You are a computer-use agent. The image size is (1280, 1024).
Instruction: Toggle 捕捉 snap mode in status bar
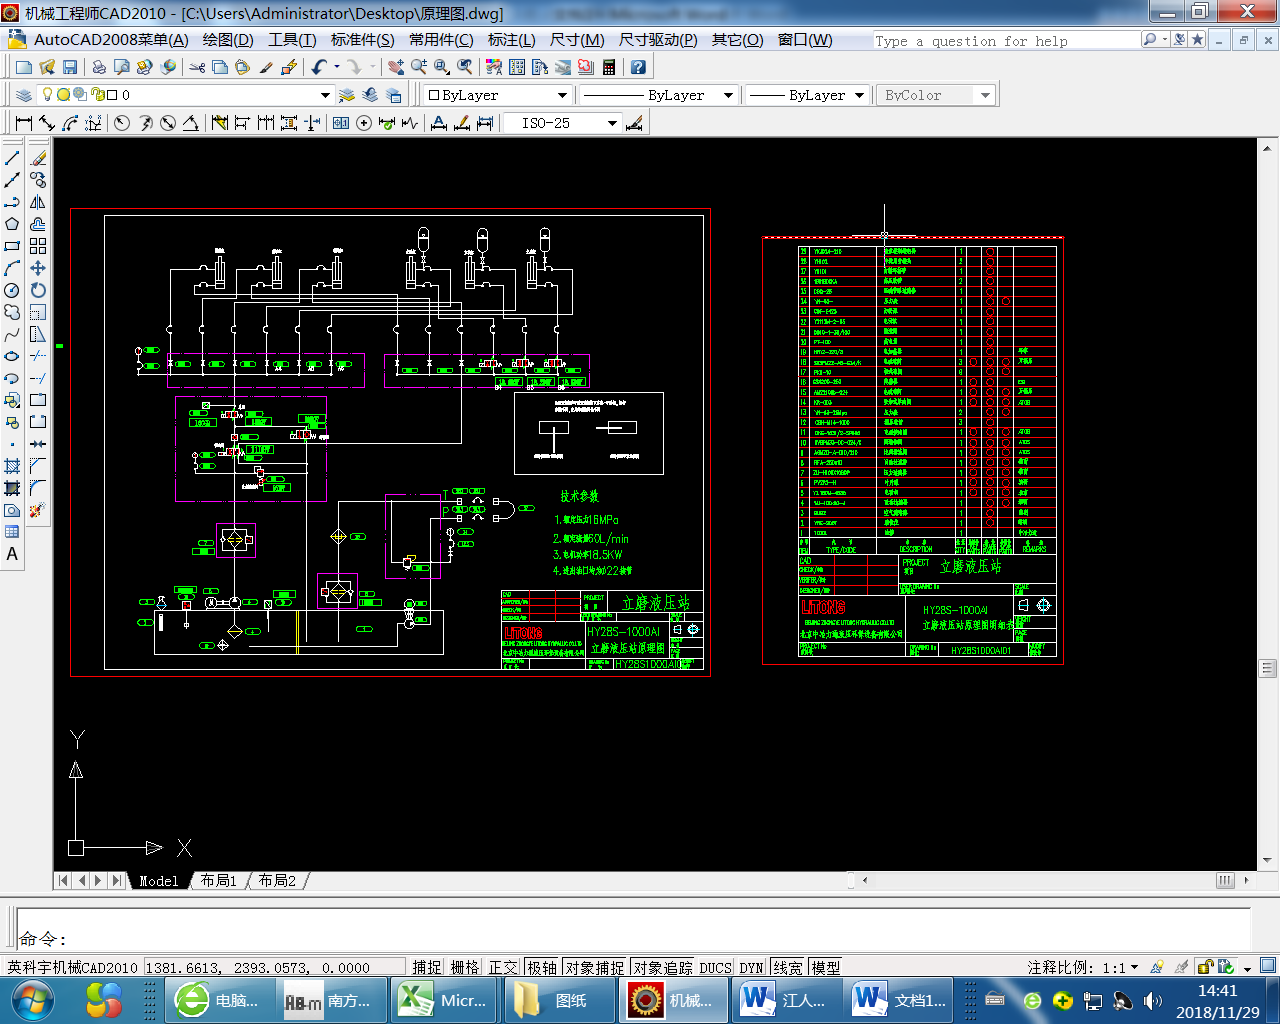tap(427, 967)
